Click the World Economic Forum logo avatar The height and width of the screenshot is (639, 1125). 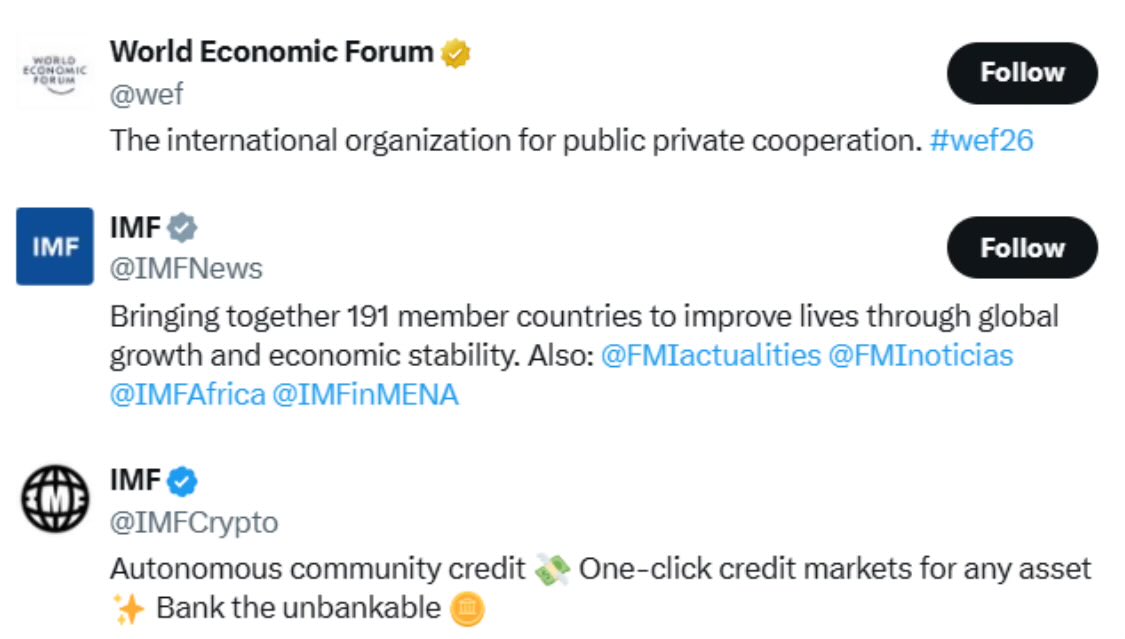54,72
